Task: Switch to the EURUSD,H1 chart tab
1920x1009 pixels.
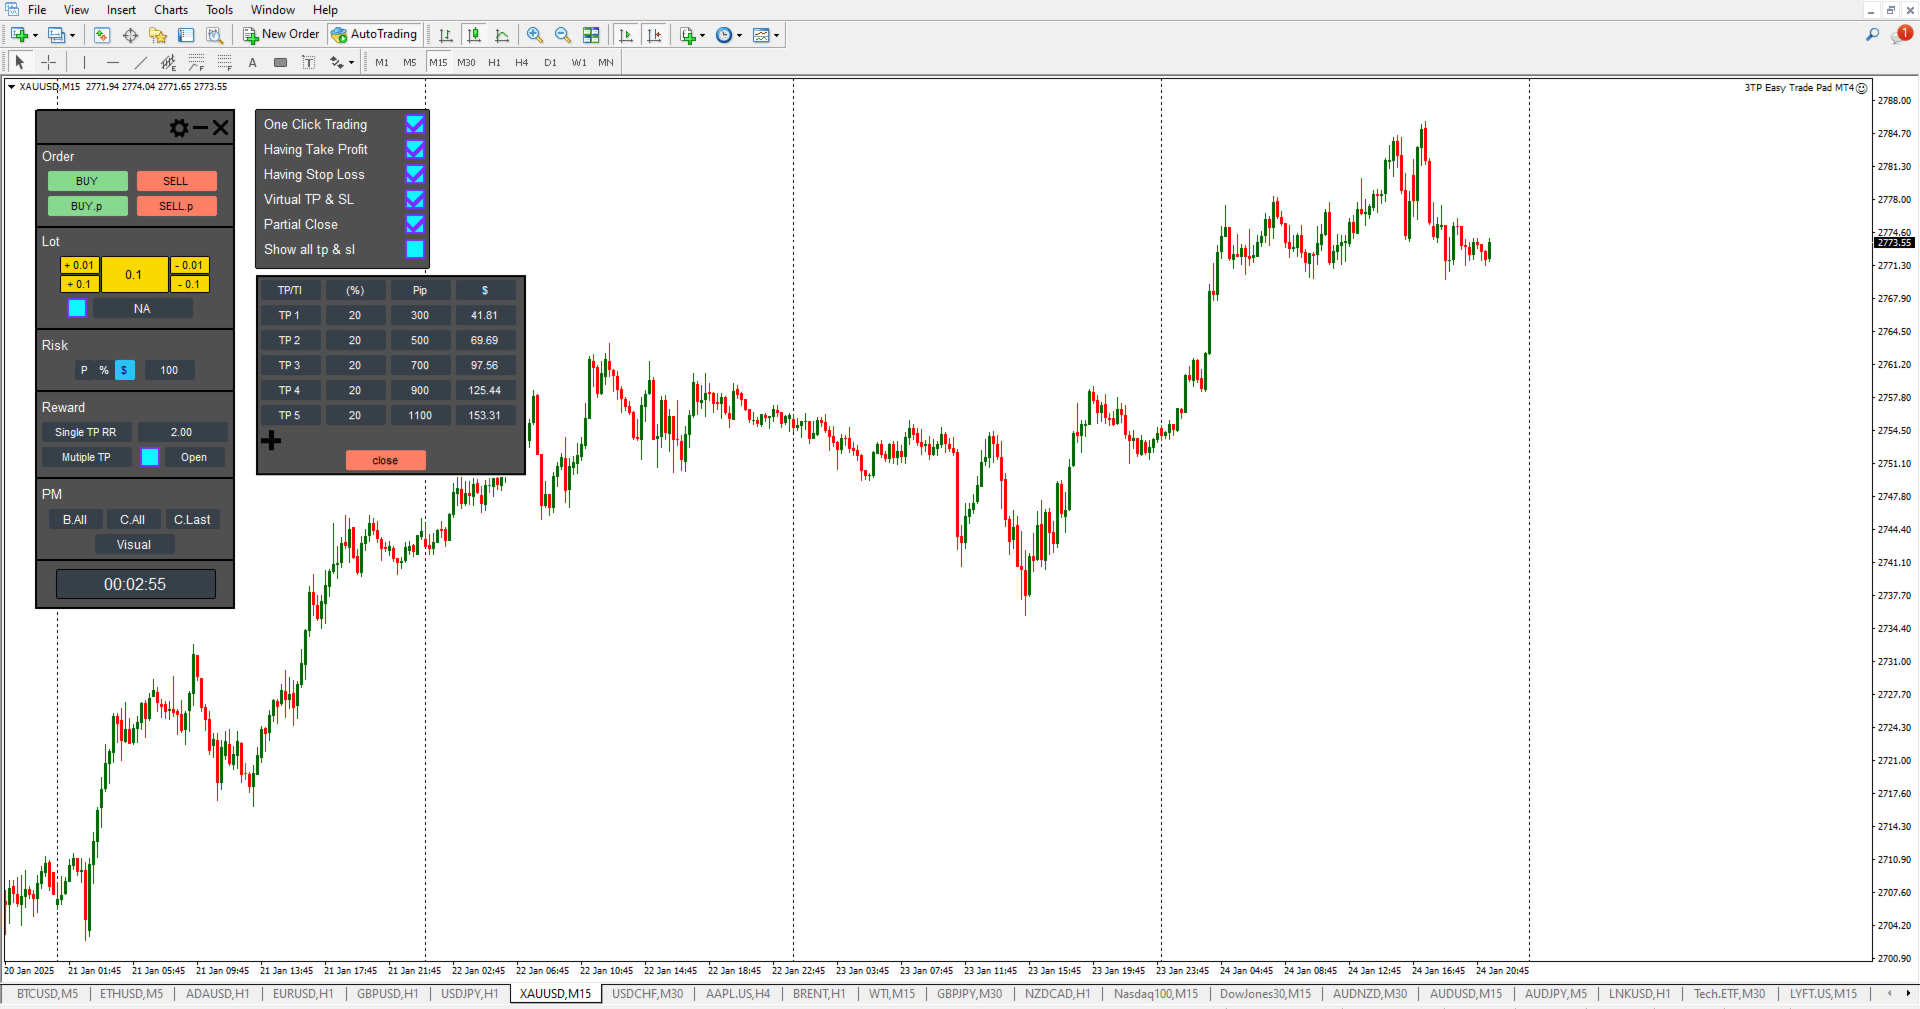Action: [303, 994]
